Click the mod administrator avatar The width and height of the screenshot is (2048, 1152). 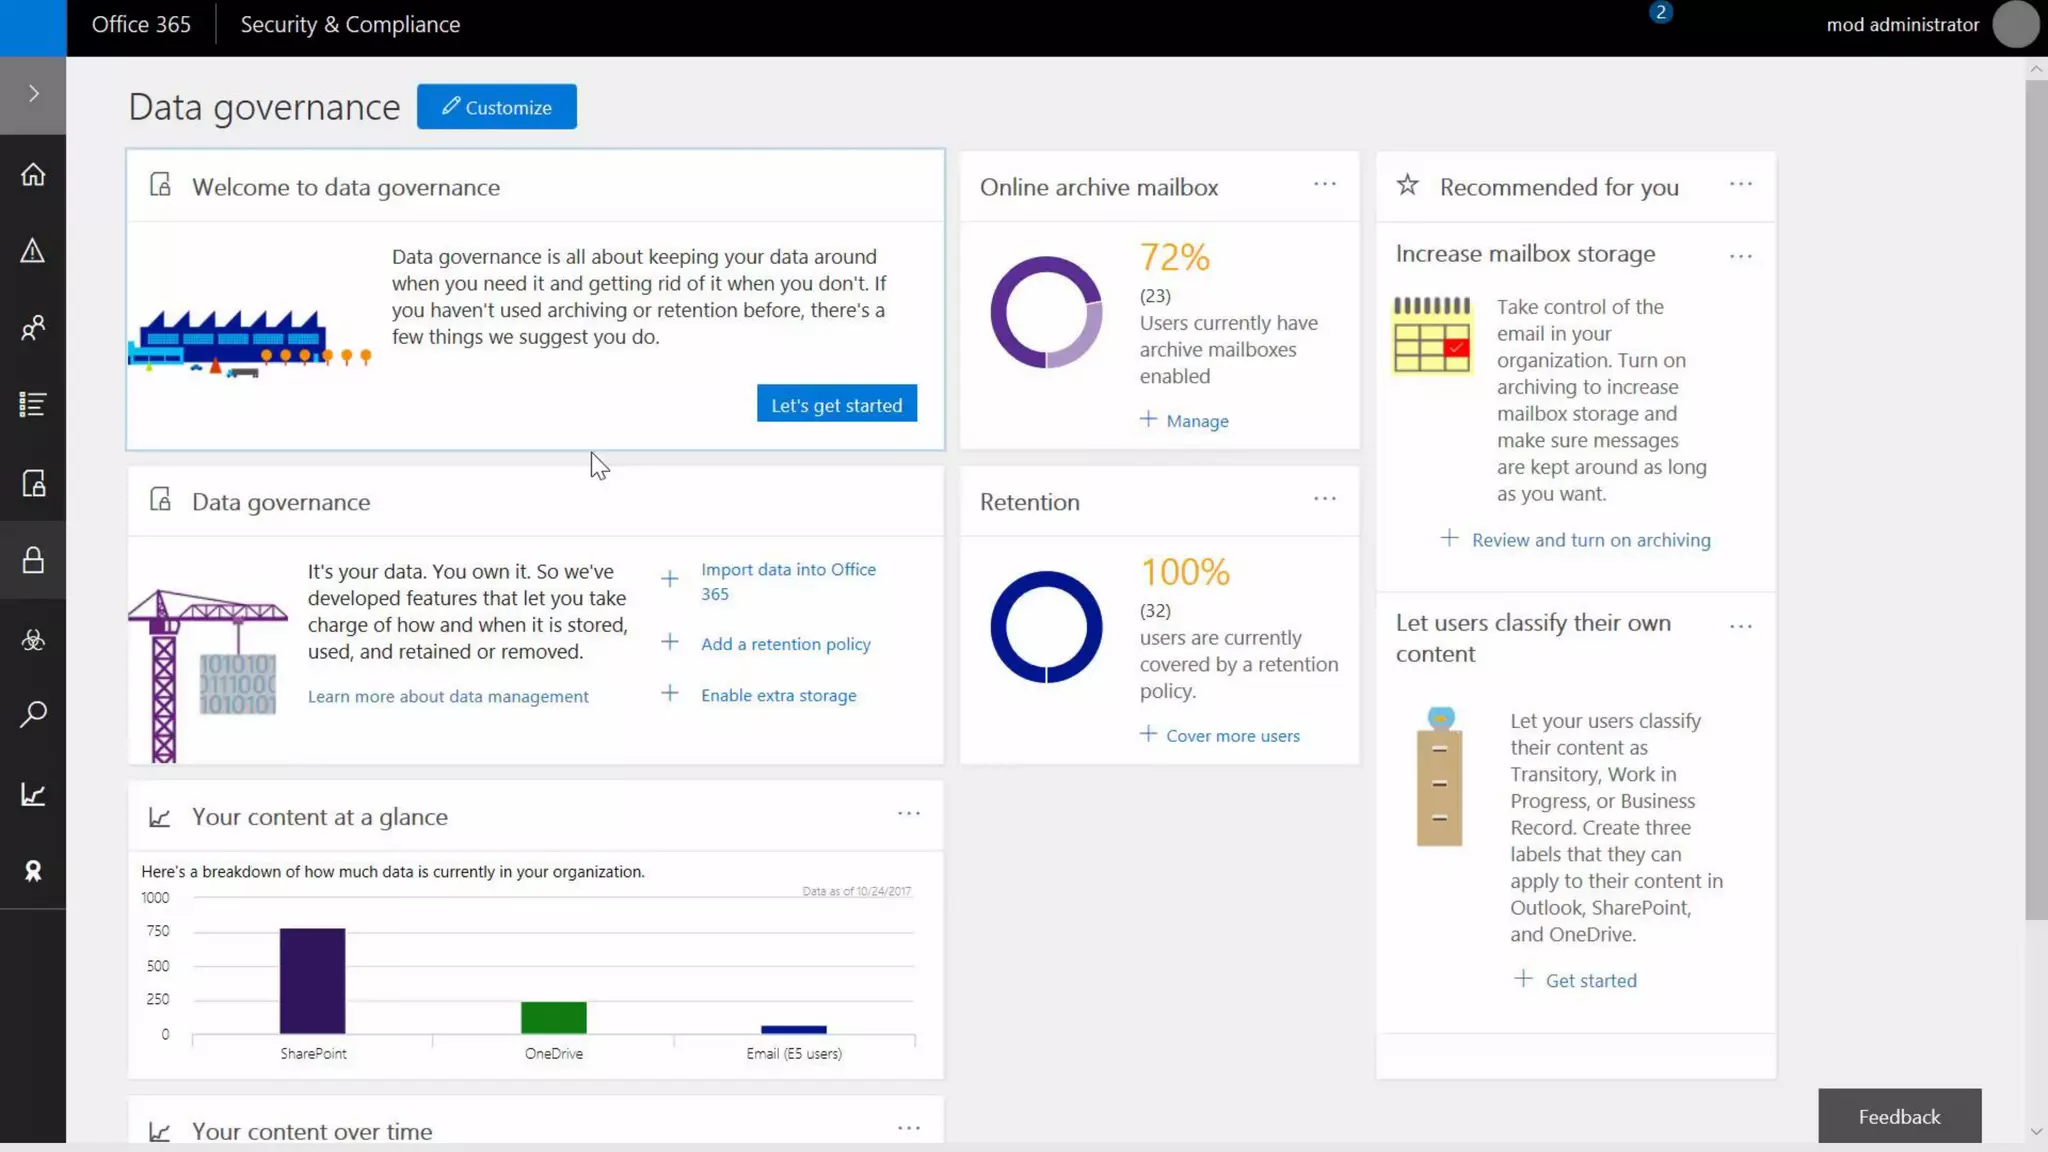(2015, 25)
